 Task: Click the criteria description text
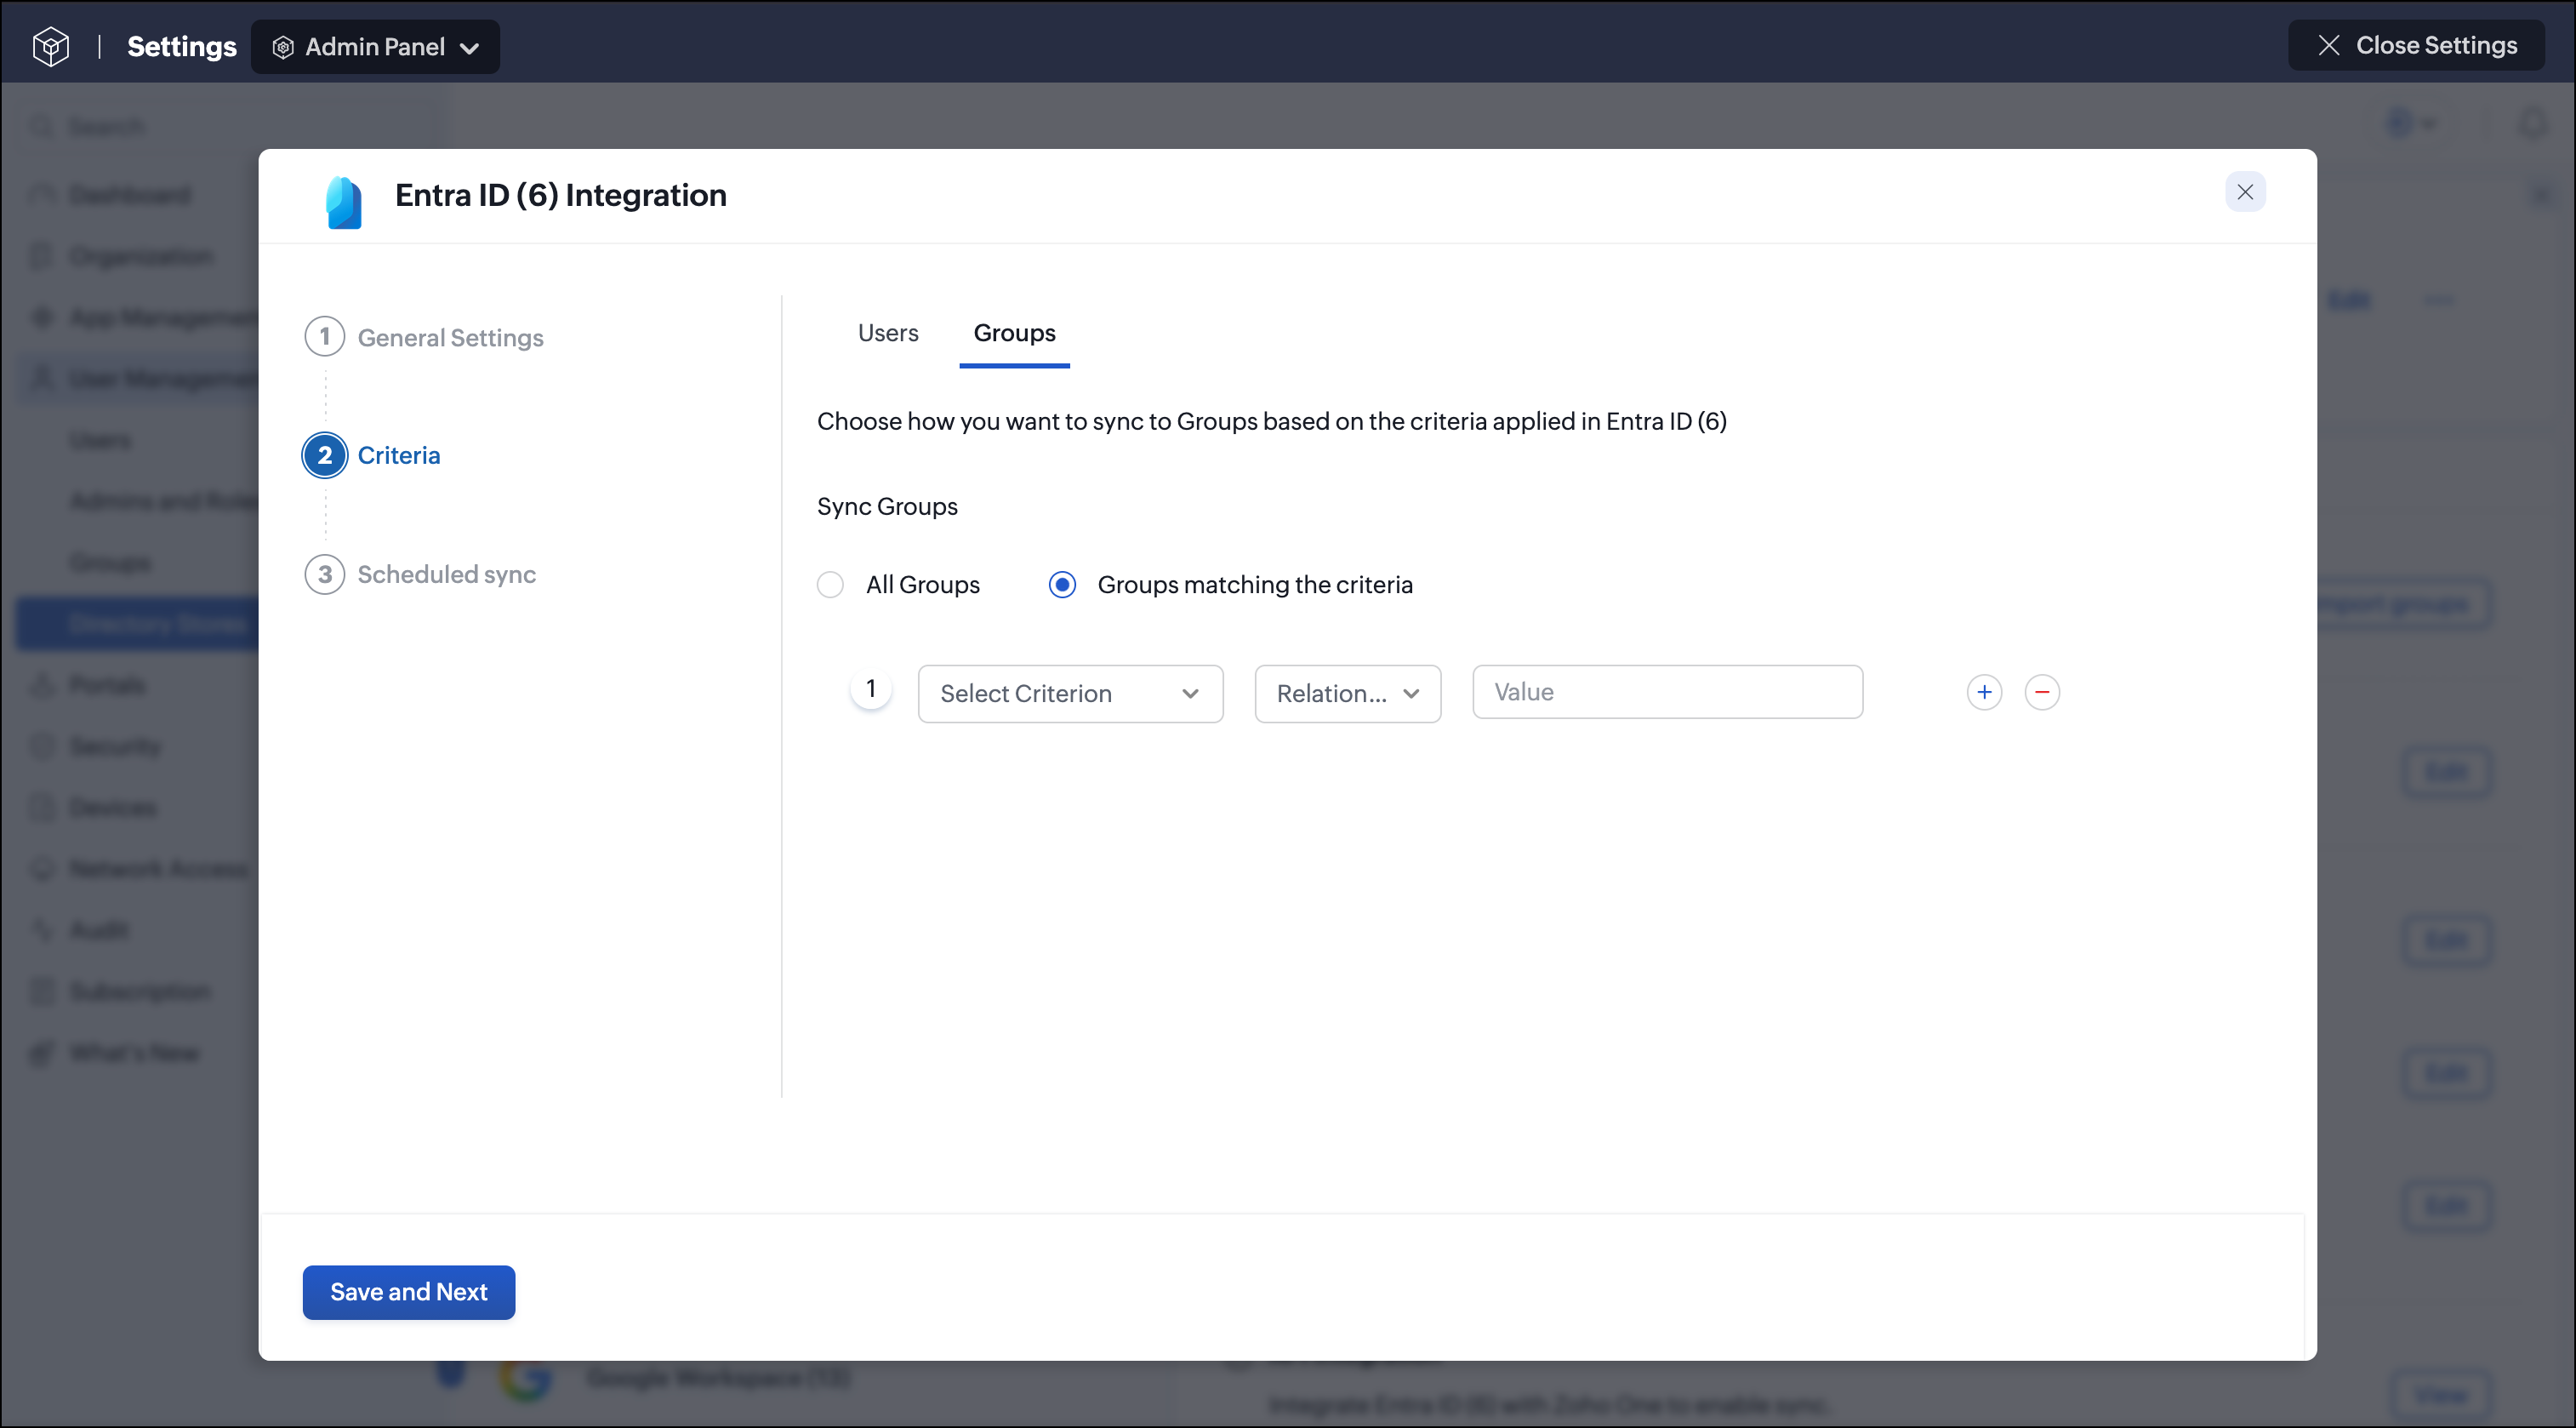(x=1272, y=421)
